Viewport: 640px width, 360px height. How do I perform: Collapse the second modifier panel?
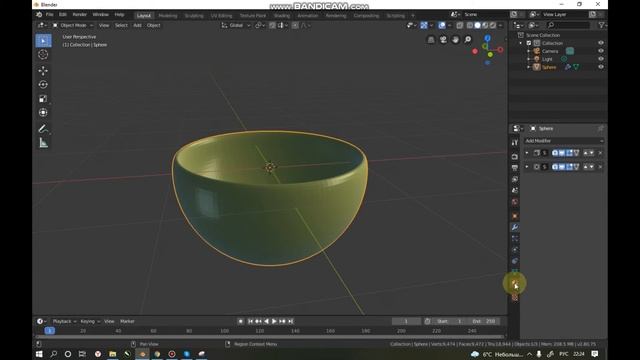[x=527, y=167]
